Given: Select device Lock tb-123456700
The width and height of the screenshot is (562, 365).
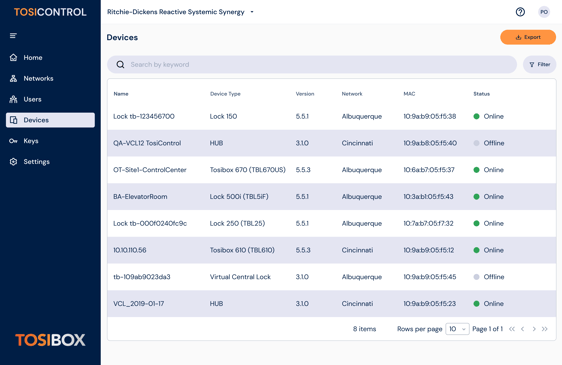Looking at the screenshot, I should click(x=144, y=117).
